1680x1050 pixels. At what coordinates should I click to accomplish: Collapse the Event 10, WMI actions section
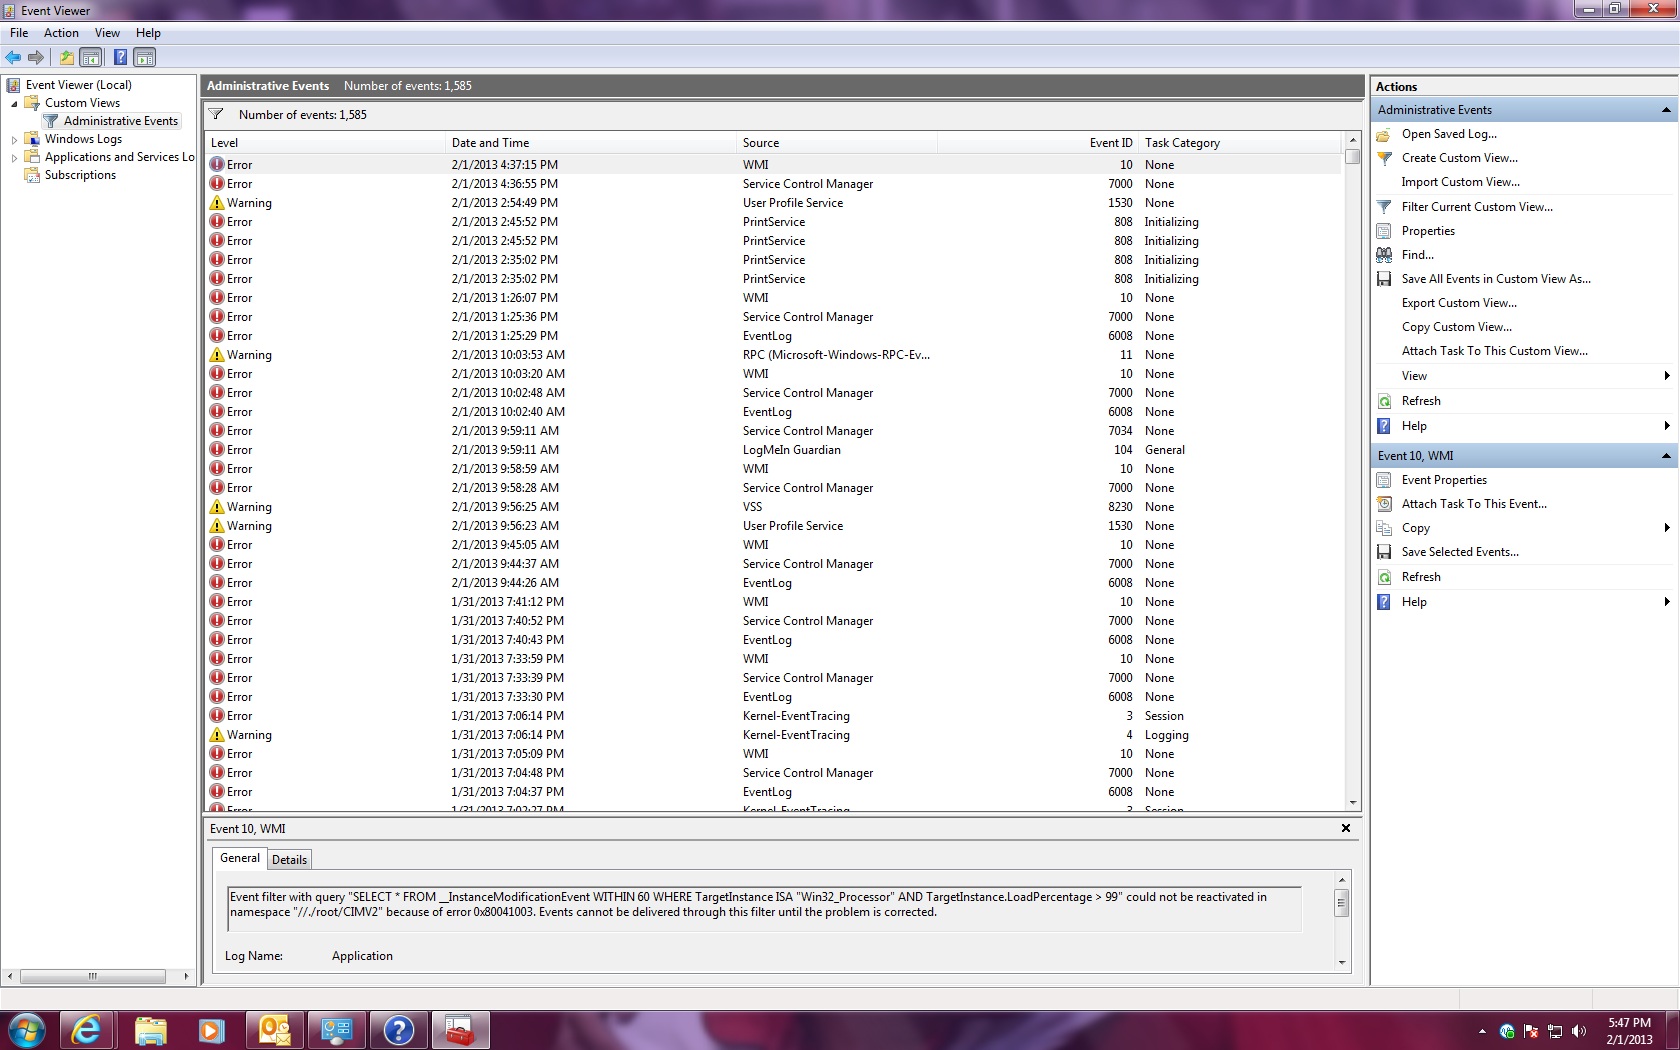click(x=1666, y=456)
